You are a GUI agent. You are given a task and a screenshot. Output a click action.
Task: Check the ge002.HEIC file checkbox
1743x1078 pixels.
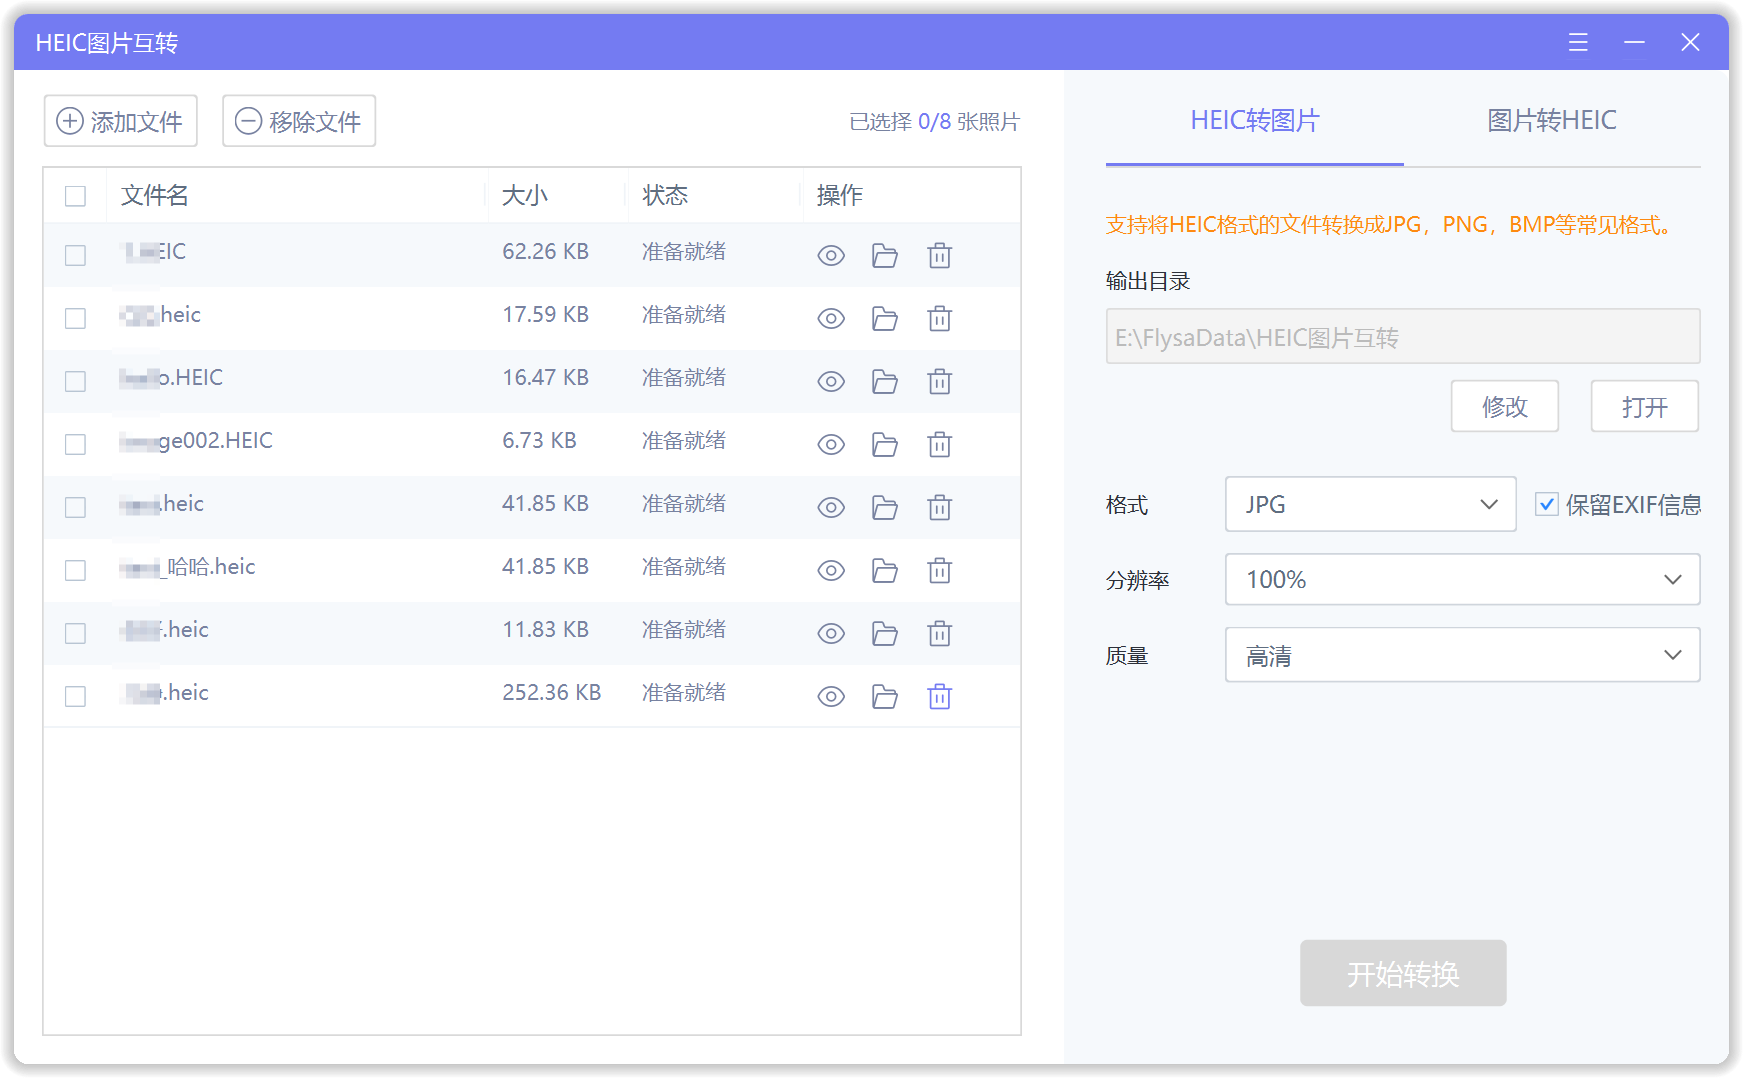pyautogui.click(x=75, y=445)
